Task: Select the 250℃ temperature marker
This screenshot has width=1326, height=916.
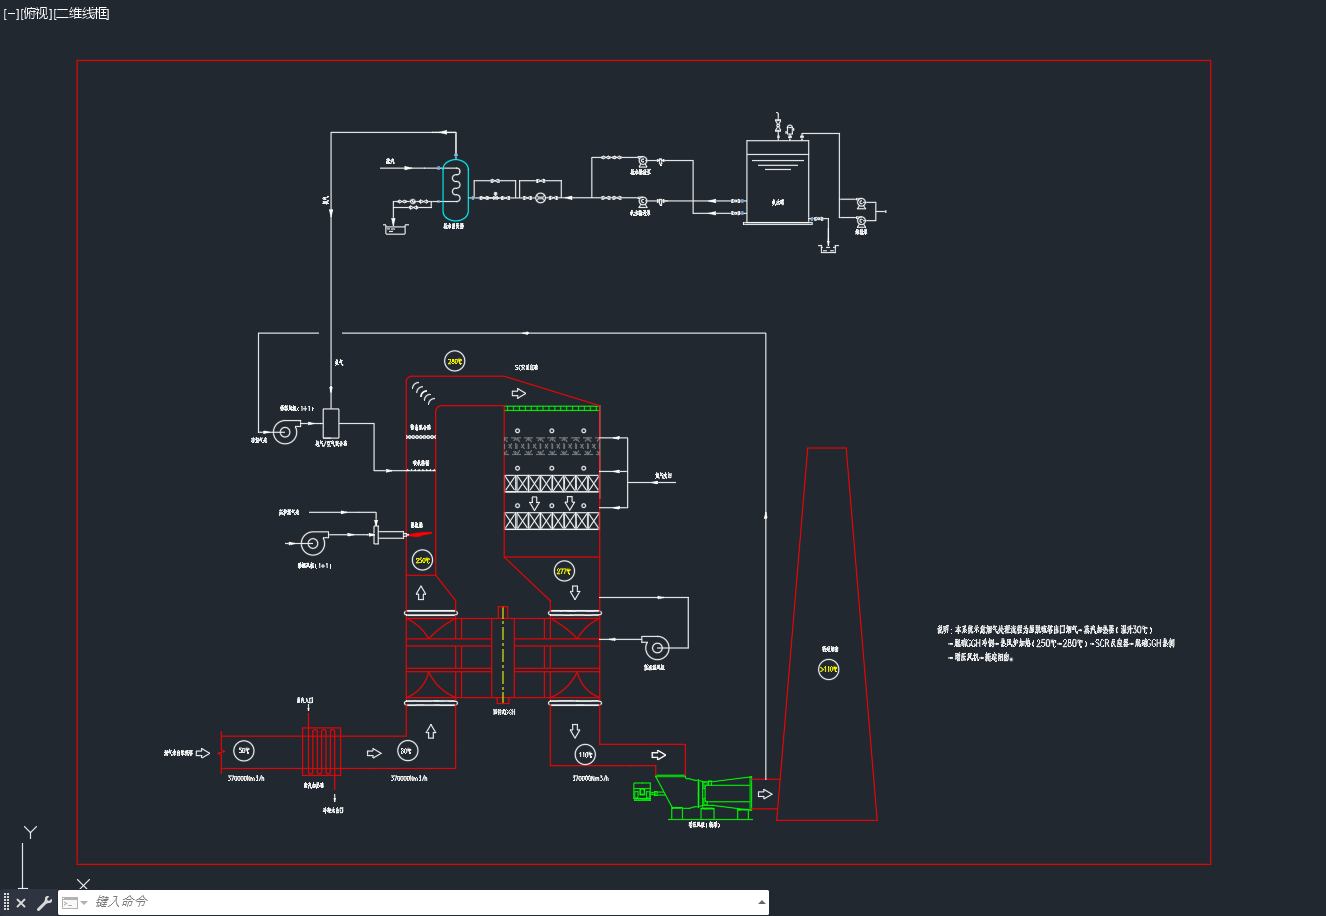Action: [x=423, y=561]
